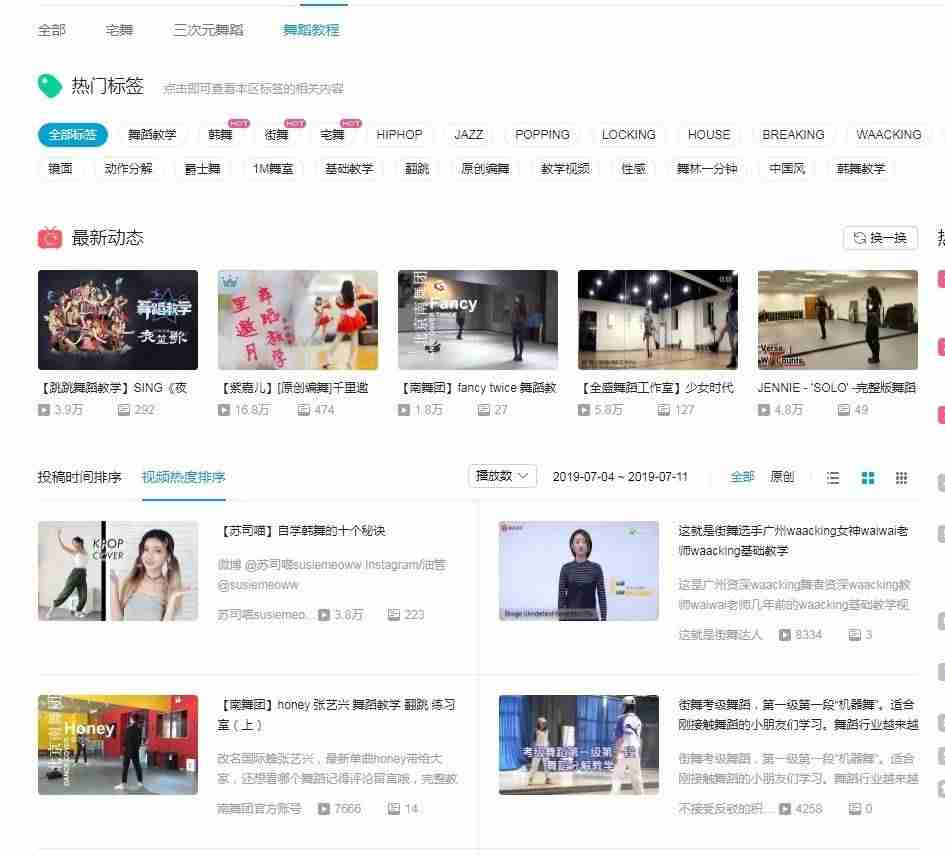Open the 三次元舞蹈 category tab
The image size is (945, 855).
208,30
